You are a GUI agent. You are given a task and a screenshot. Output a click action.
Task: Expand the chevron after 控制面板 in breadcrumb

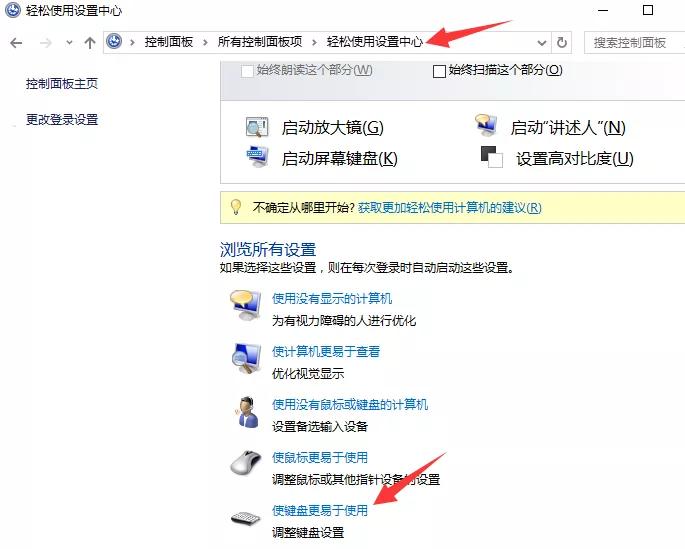point(210,43)
